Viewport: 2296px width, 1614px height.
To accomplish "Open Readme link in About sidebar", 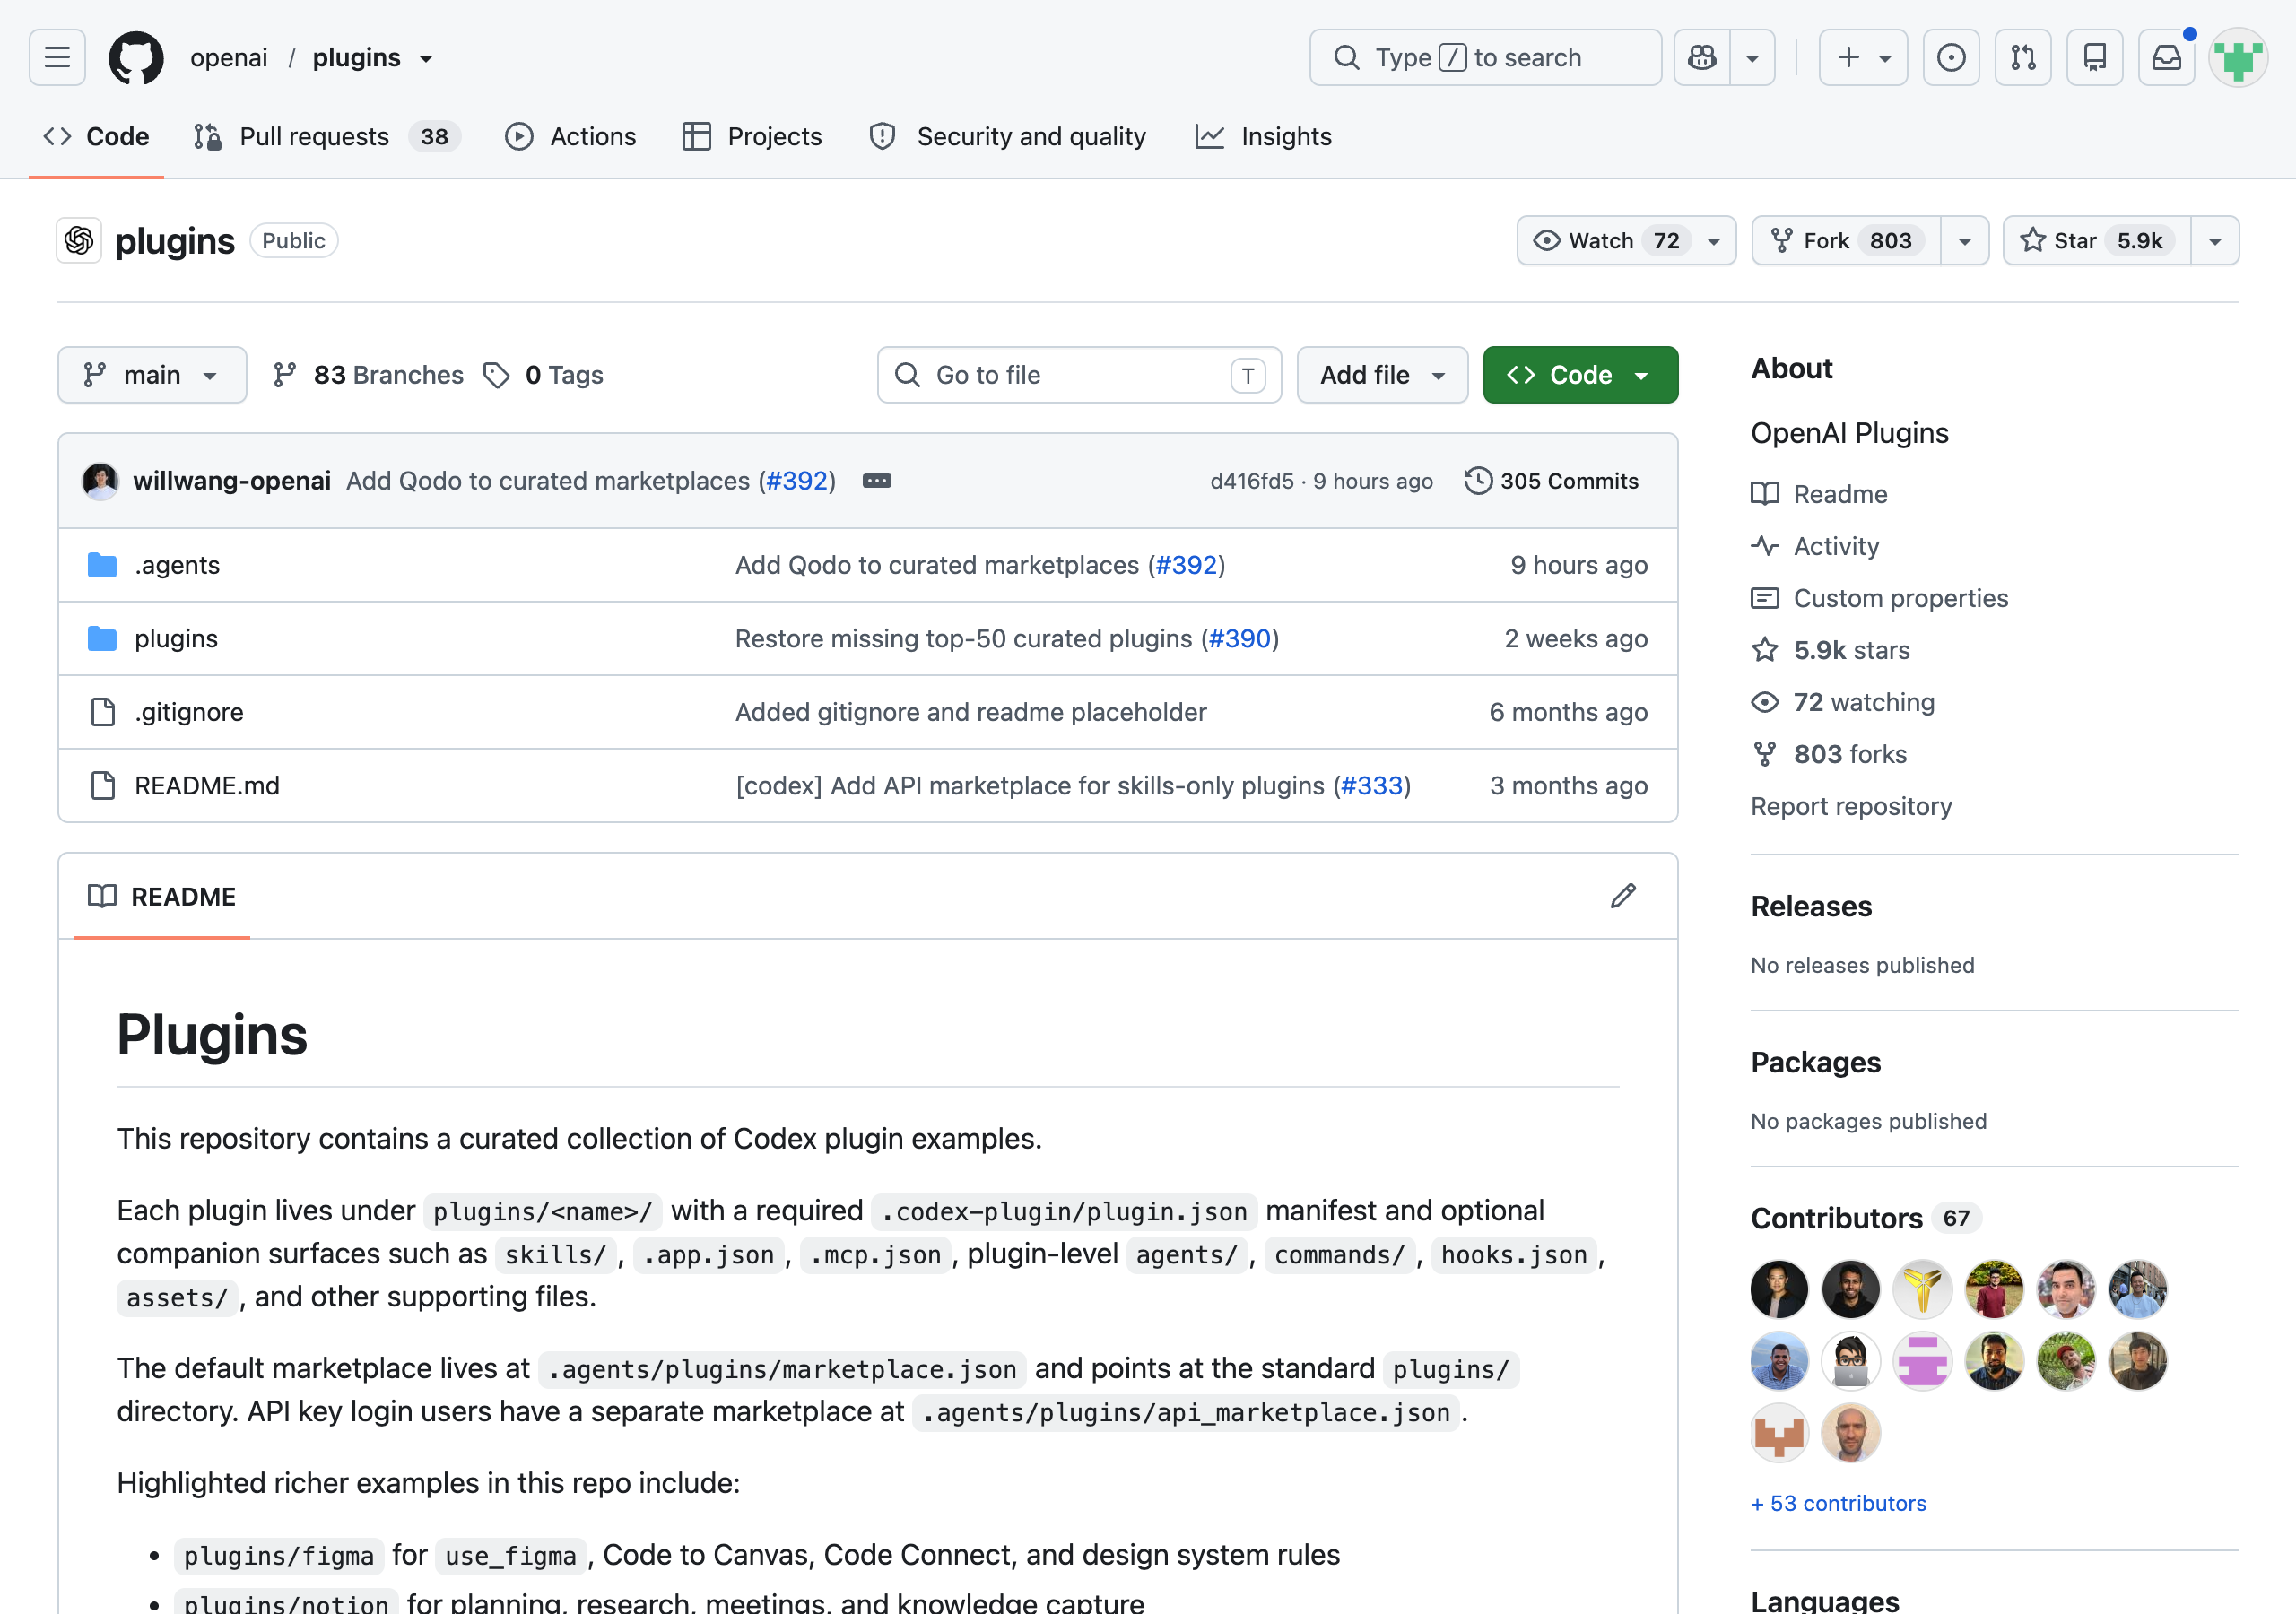I will tap(1820, 494).
